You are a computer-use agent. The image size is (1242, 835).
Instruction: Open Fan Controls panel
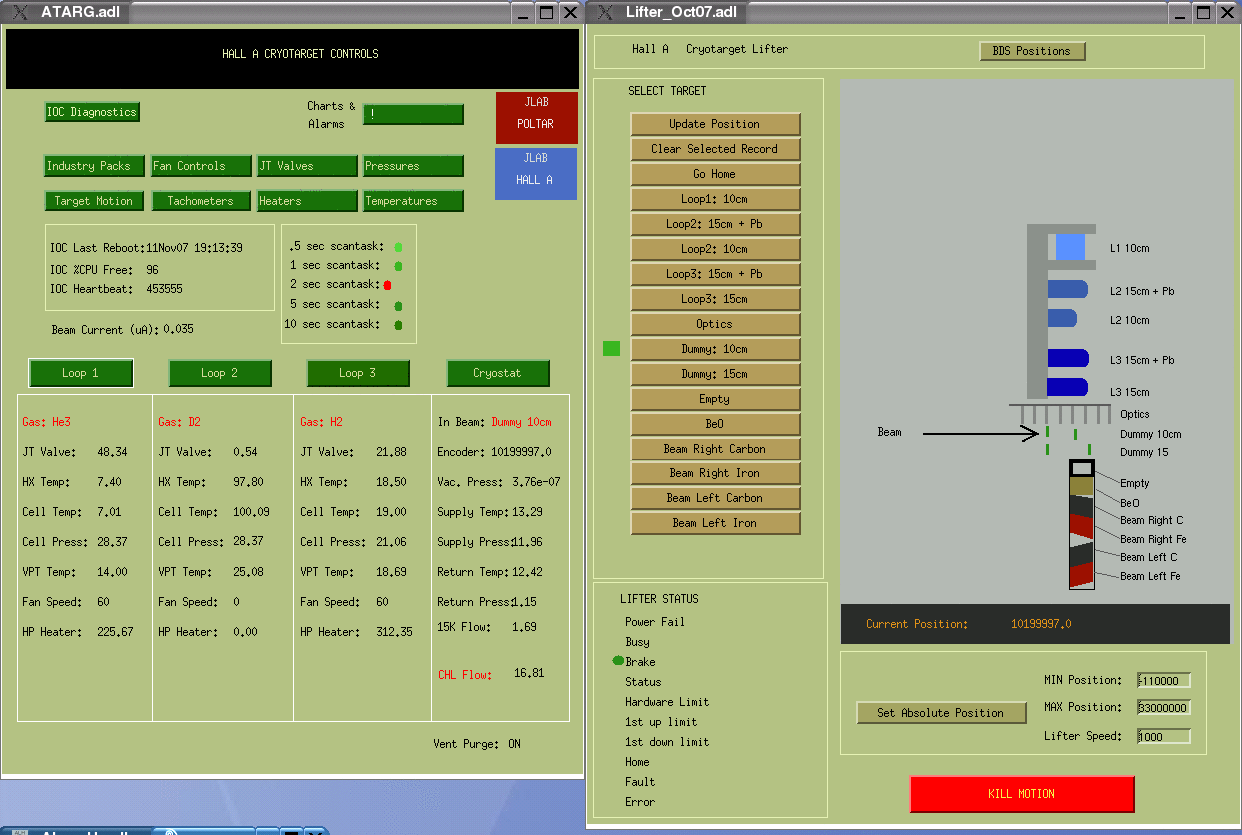pyautogui.click(x=200, y=166)
